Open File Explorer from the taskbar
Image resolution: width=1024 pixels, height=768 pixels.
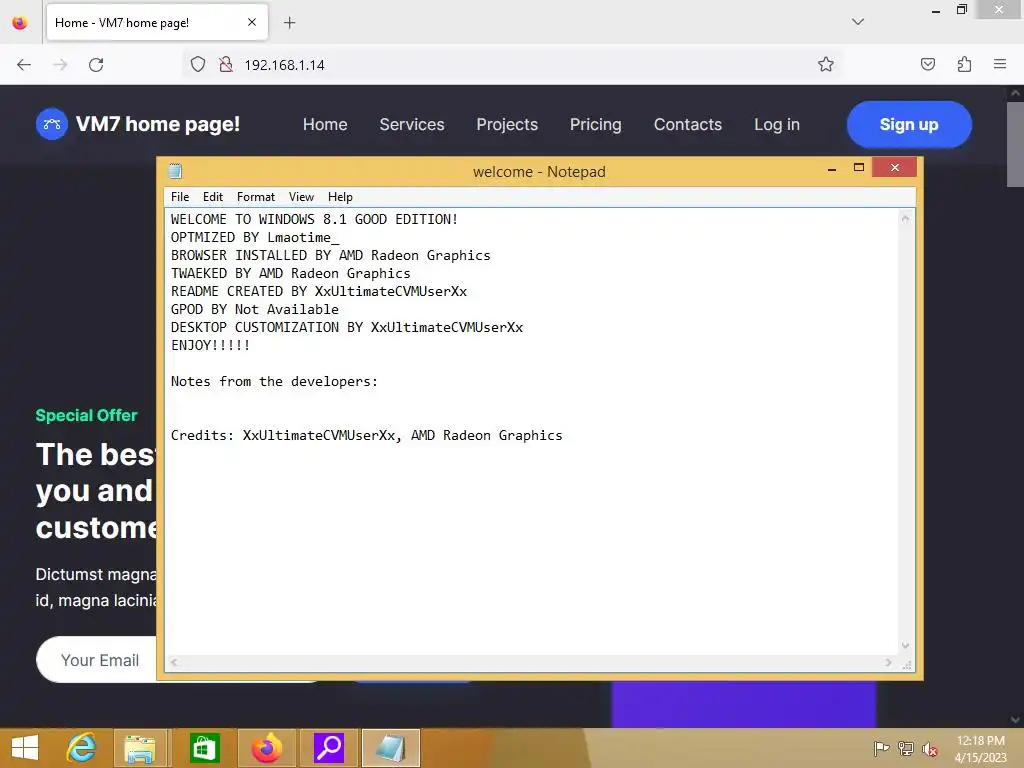(x=140, y=748)
